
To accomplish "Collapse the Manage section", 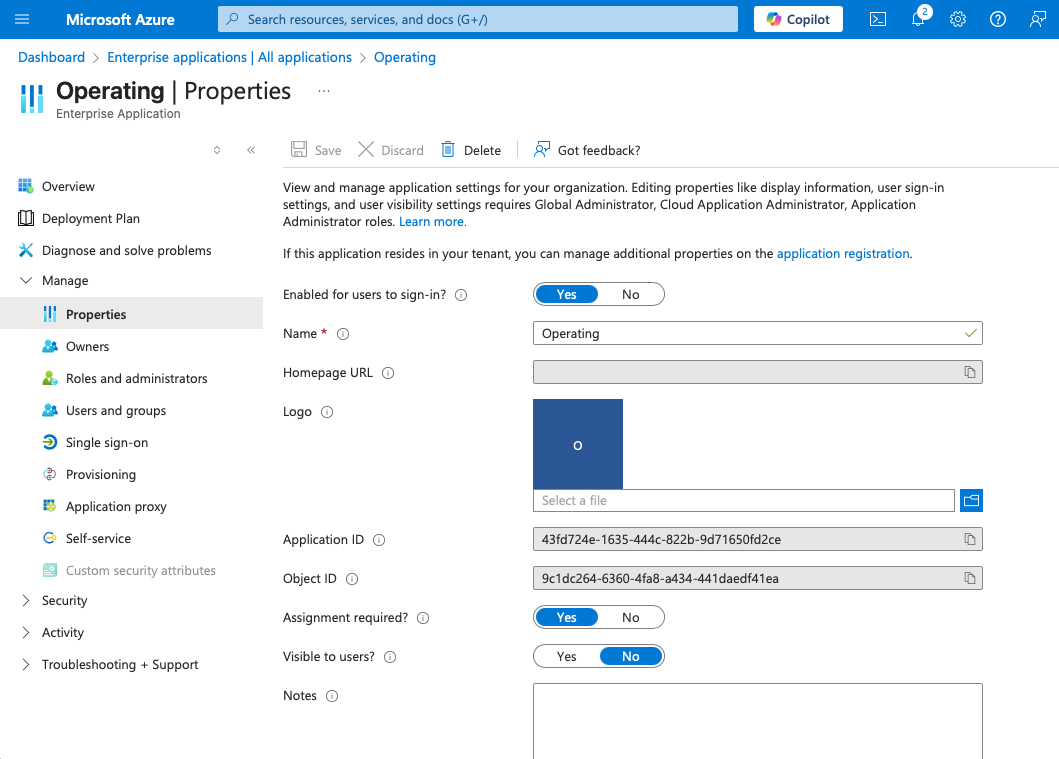I will 26,280.
